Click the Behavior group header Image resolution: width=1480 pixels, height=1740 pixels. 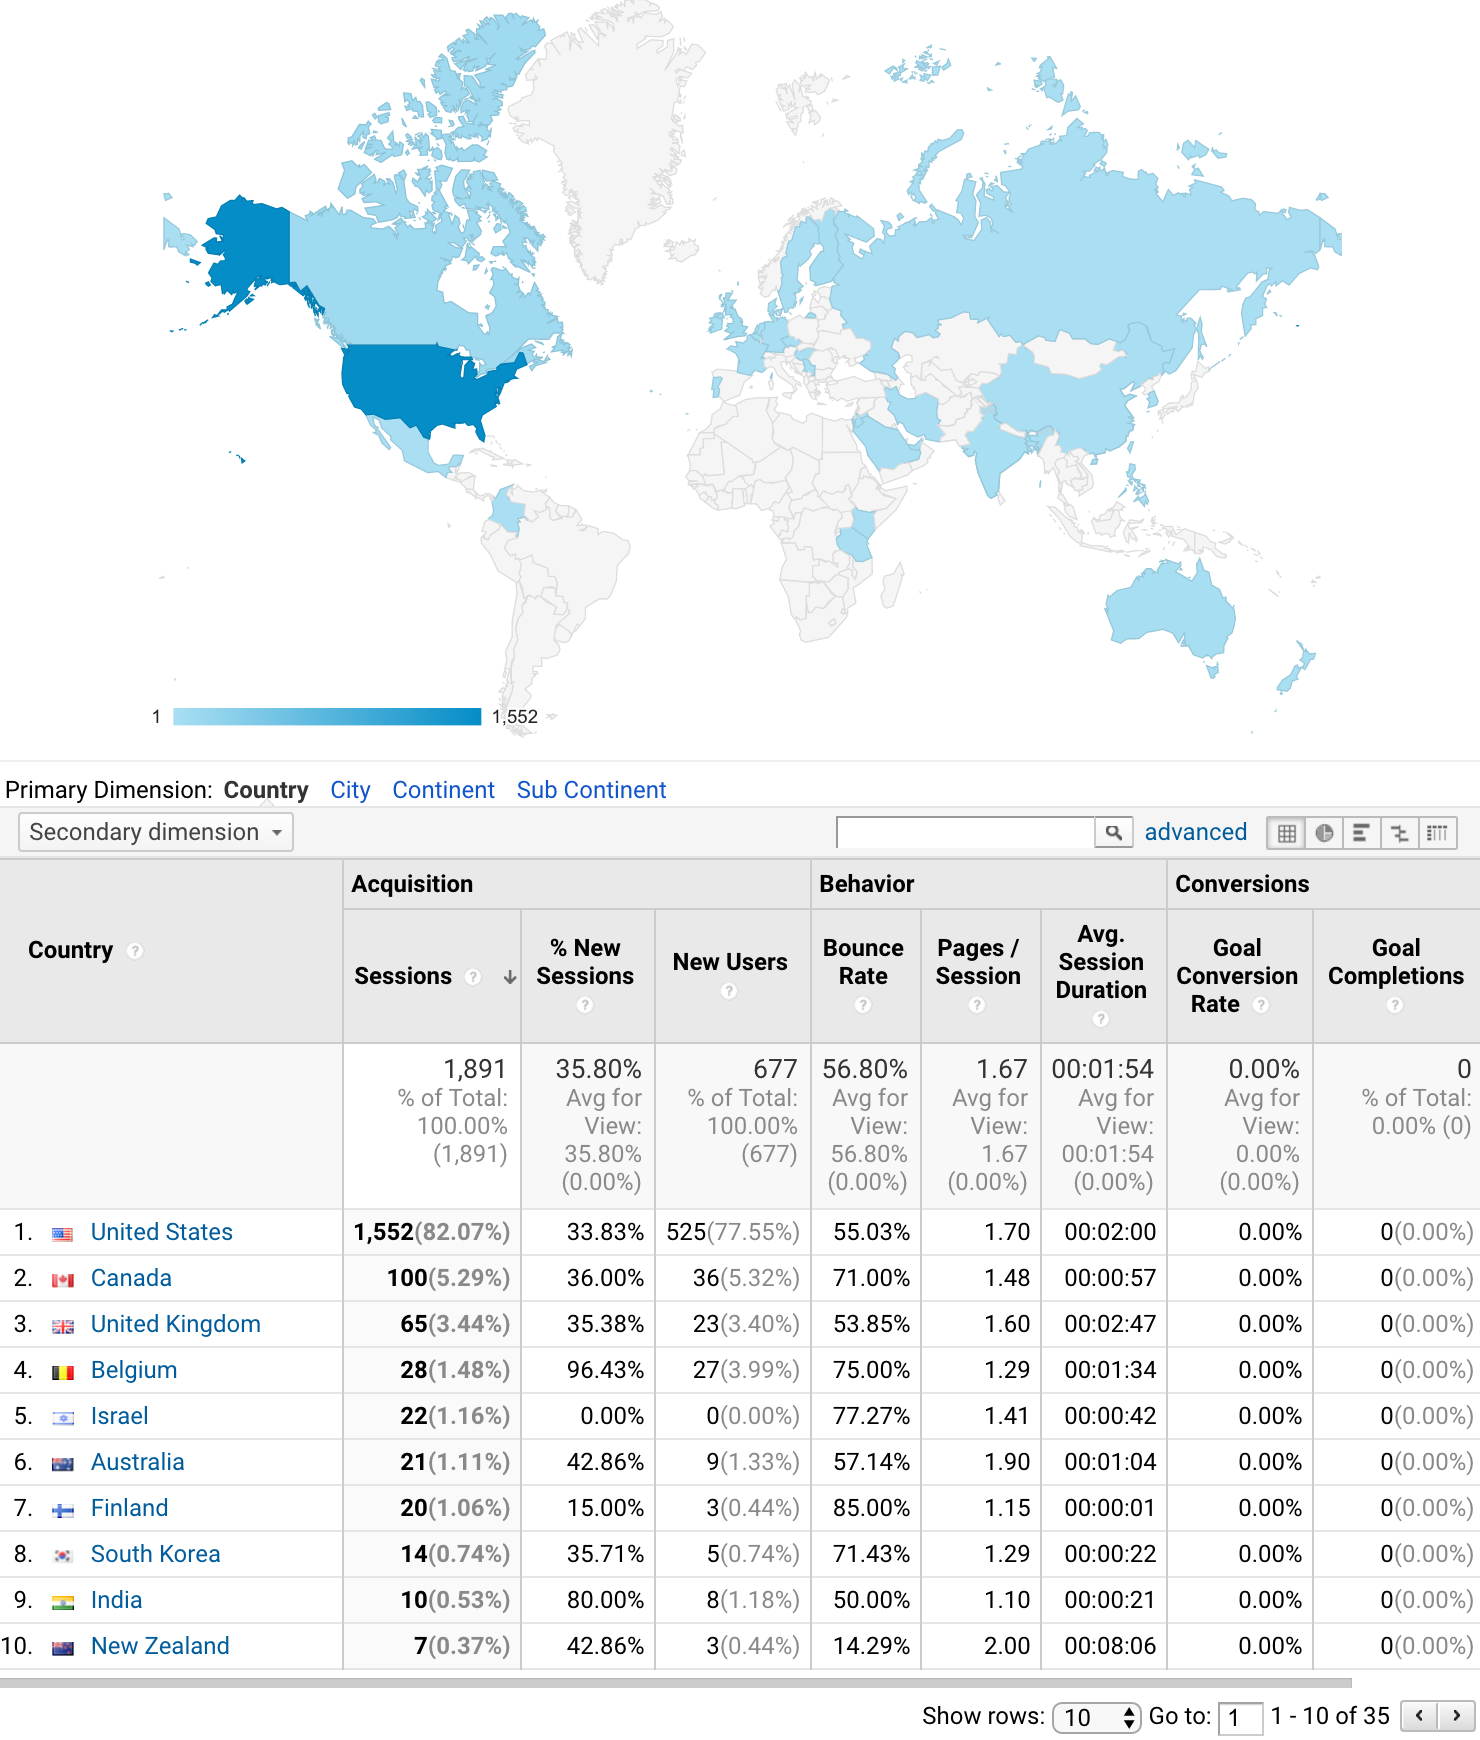pyautogui.click(x=867, y=884)
